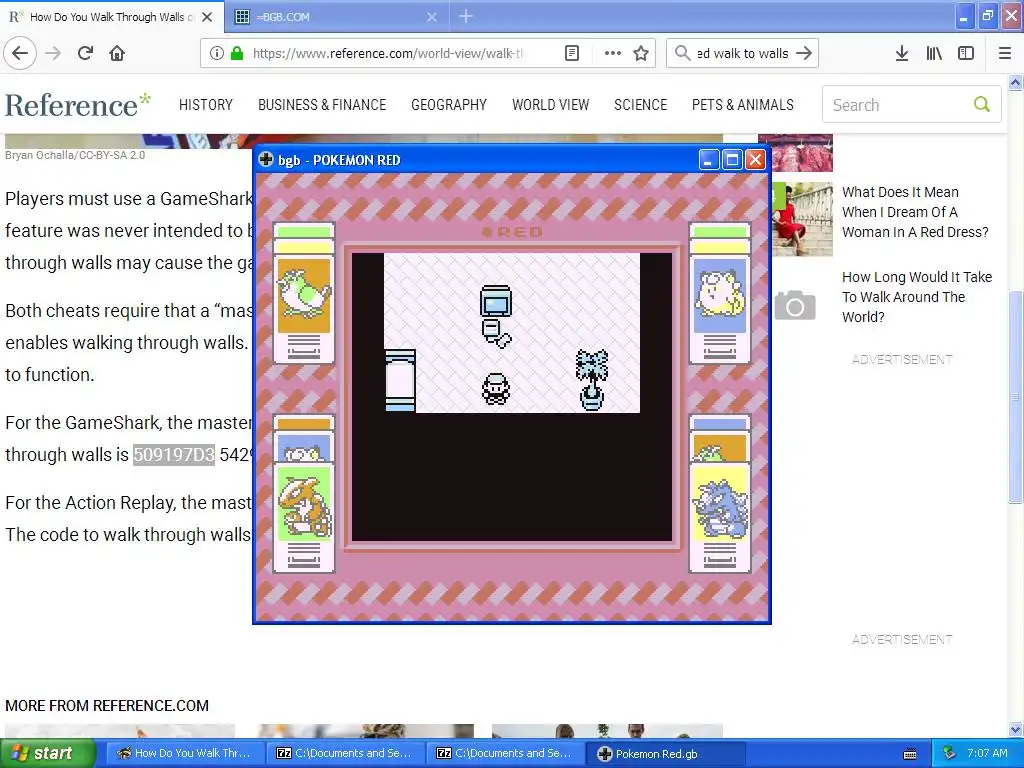This screenshot has width=1024, height=768.
Task: Click page scrollbar up arrow
Action: 1015,82
